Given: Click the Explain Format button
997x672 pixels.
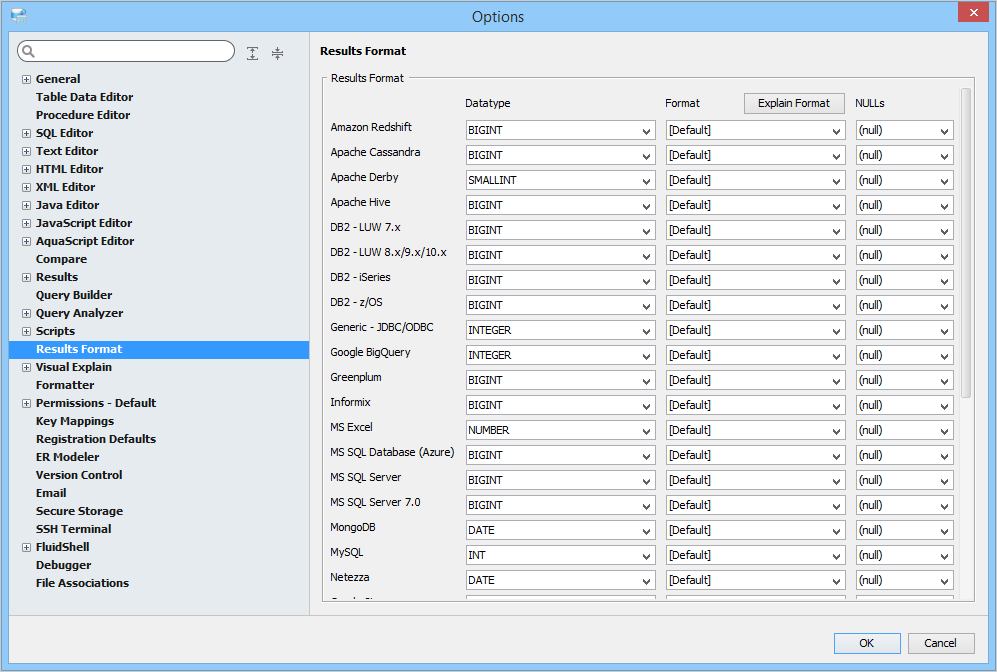Looking at the screenshot, I should (x=794, y=103).
